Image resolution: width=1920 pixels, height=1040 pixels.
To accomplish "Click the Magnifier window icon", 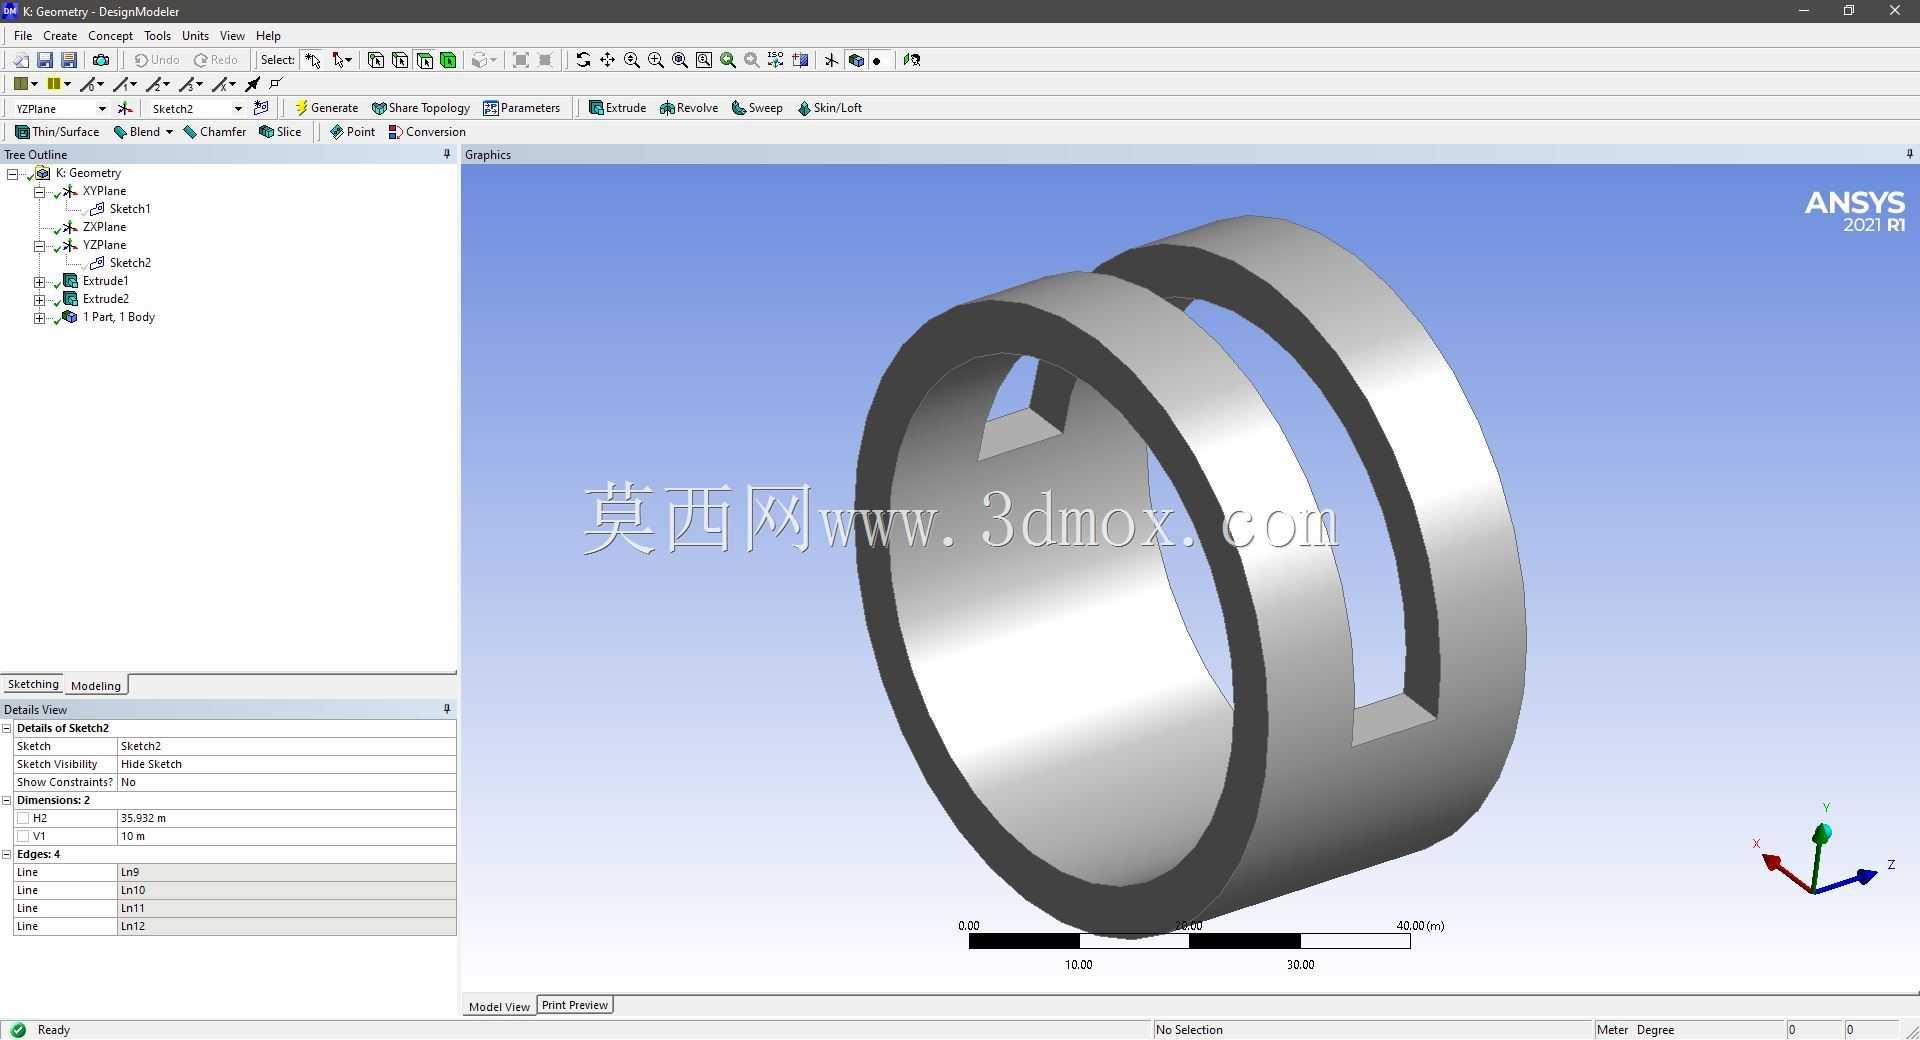I will (x=704, y=60).
